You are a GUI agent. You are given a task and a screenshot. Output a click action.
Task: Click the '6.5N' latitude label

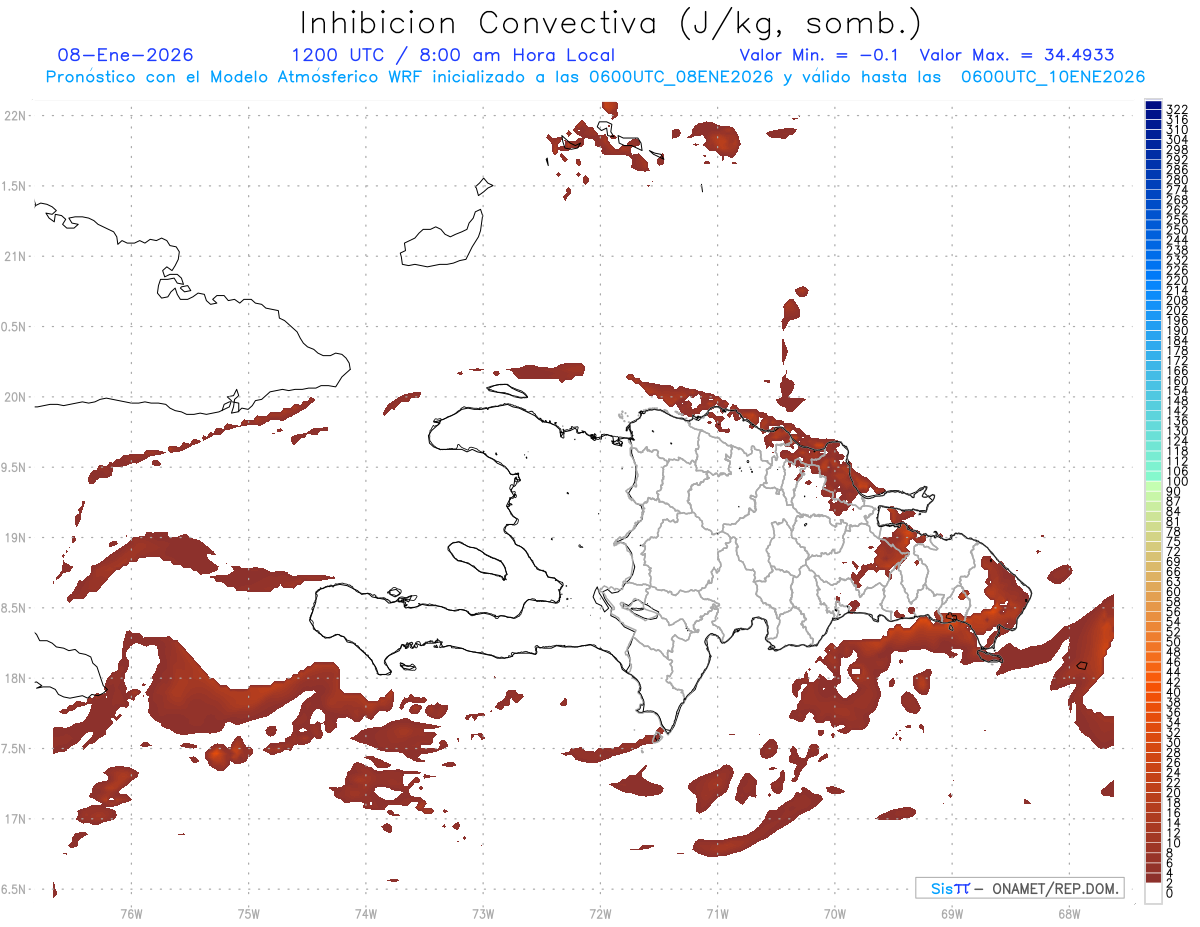[14, 889]
